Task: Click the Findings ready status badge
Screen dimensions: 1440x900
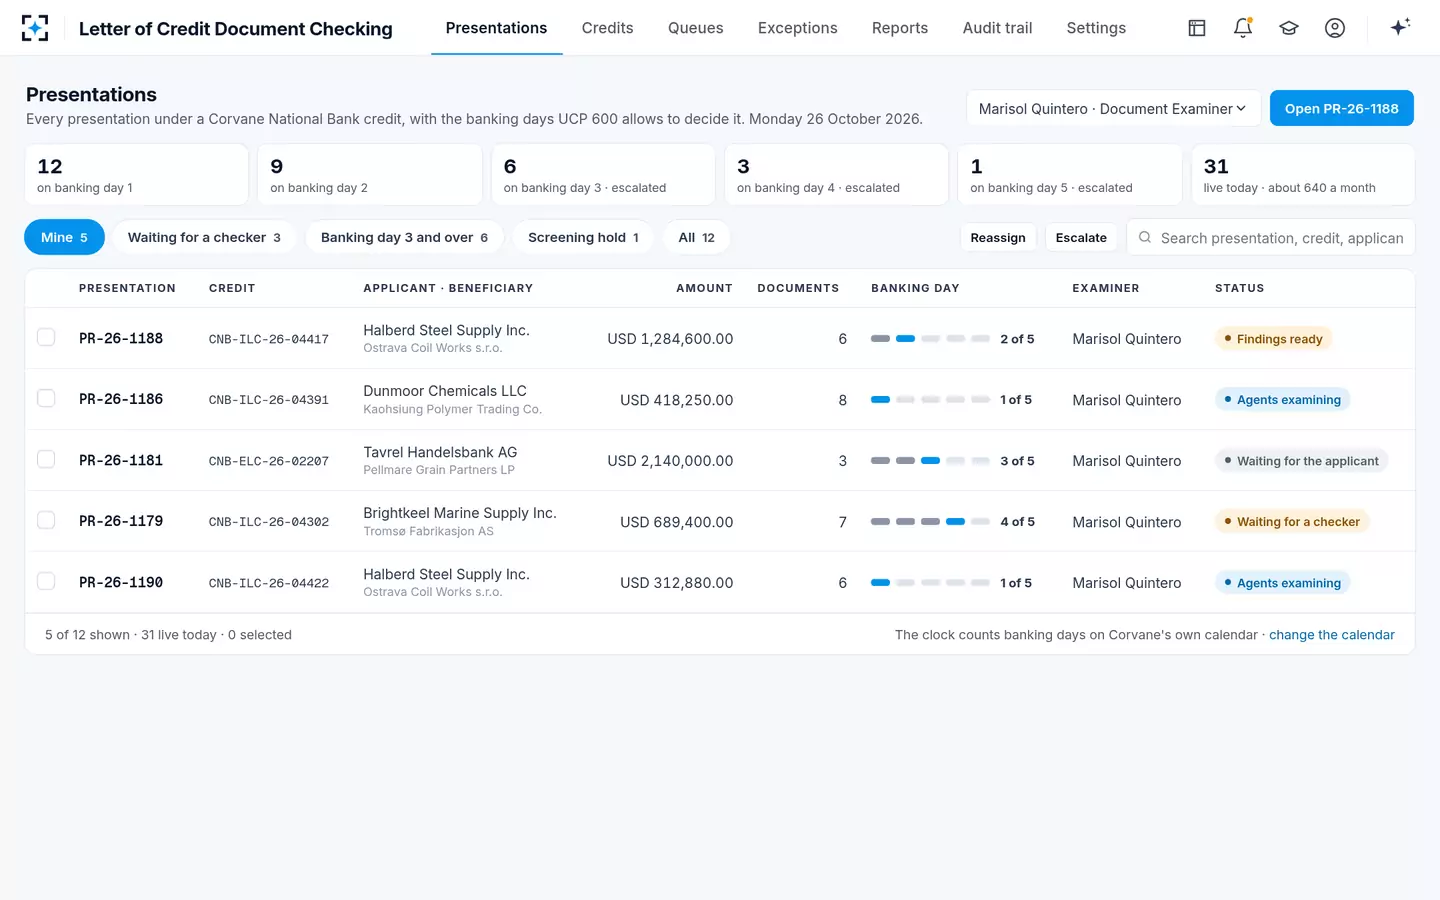Action: (x=1273, y=339)
